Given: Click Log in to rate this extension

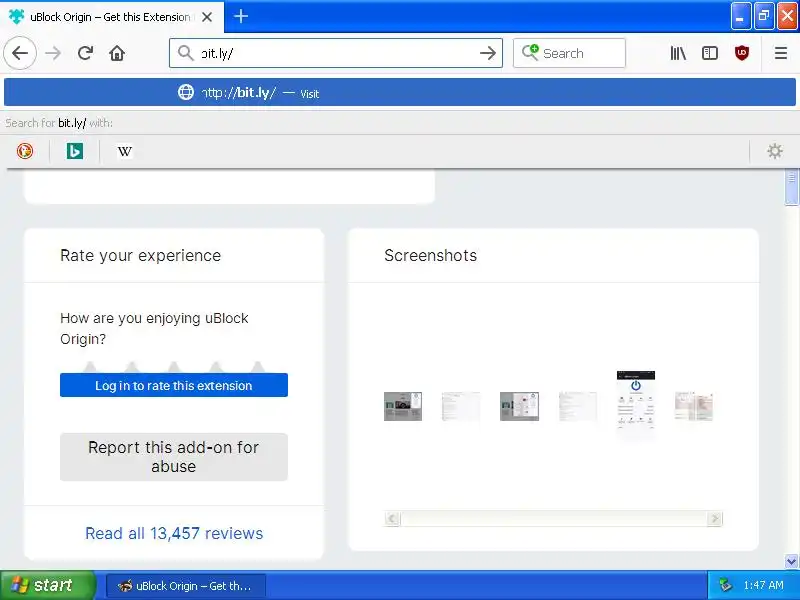Looking at the screenshot, I should pos(174,385).
